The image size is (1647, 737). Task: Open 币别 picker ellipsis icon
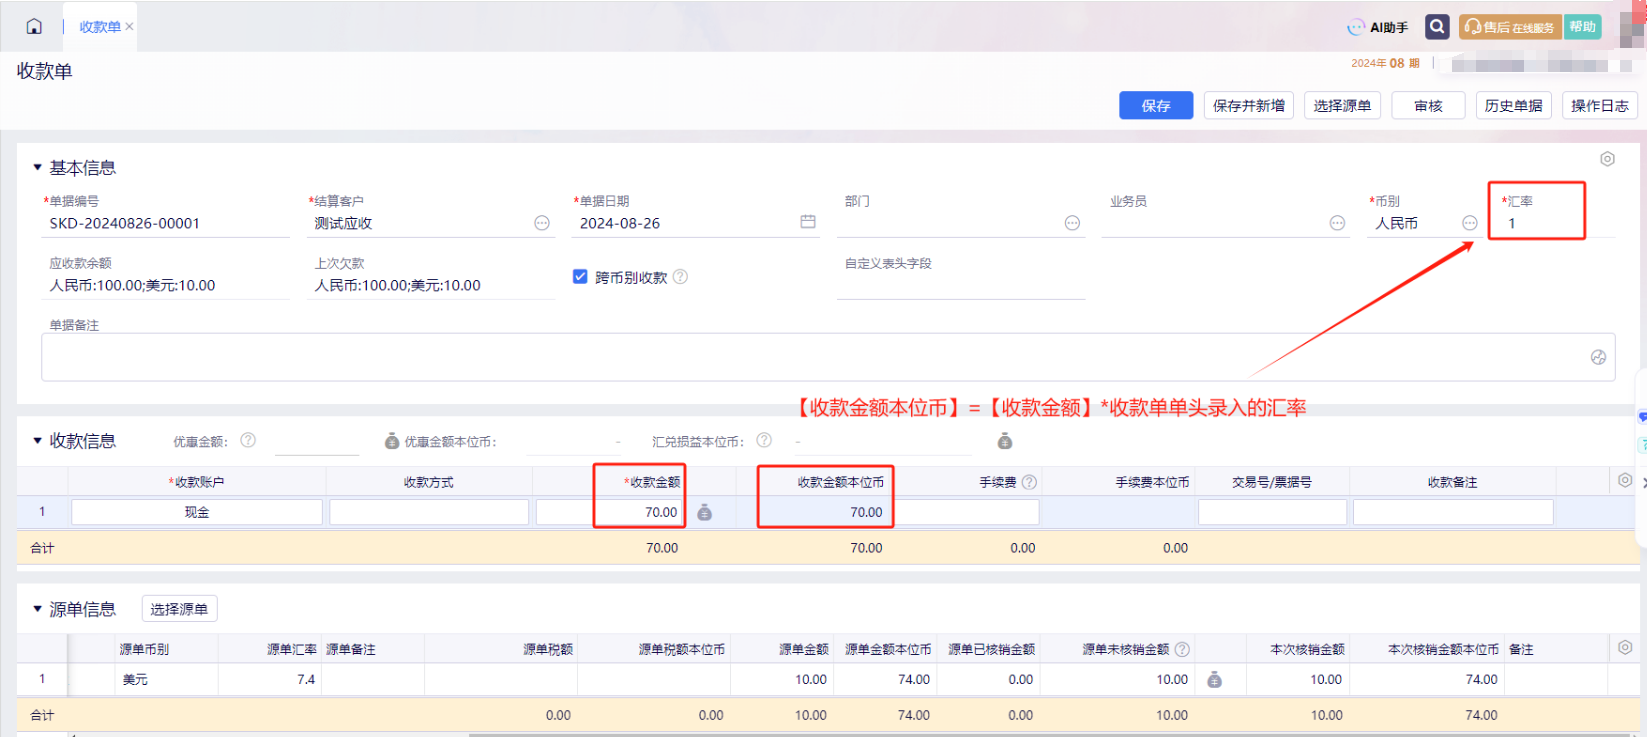[1469, 223]
